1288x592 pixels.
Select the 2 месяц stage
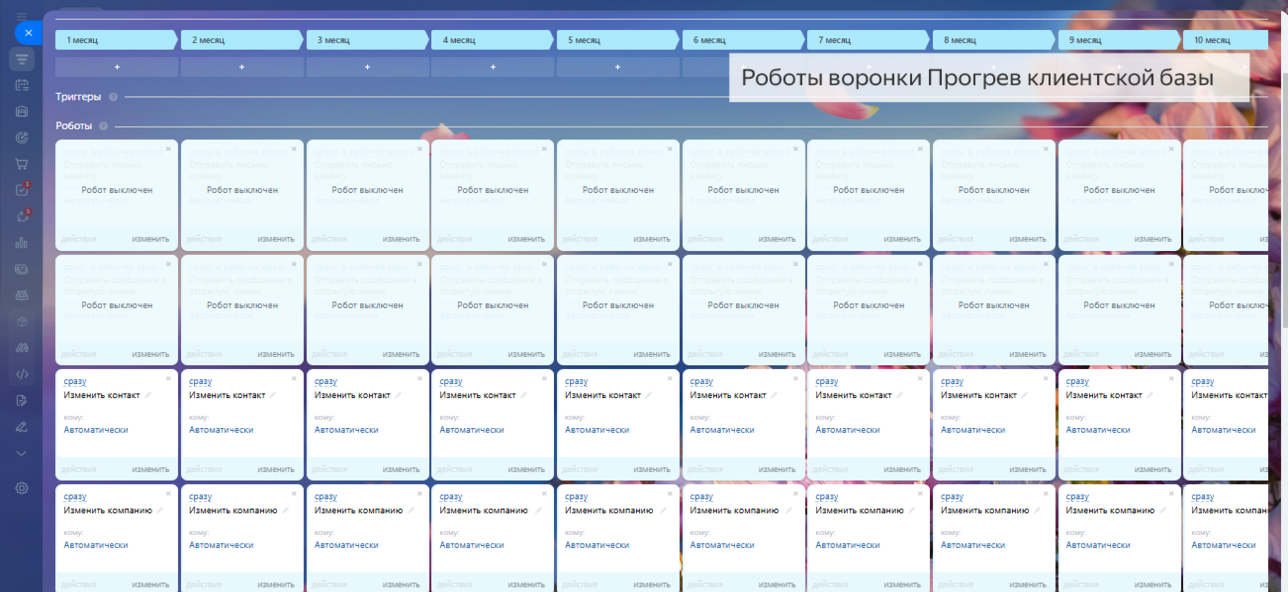tap(242, 40)
